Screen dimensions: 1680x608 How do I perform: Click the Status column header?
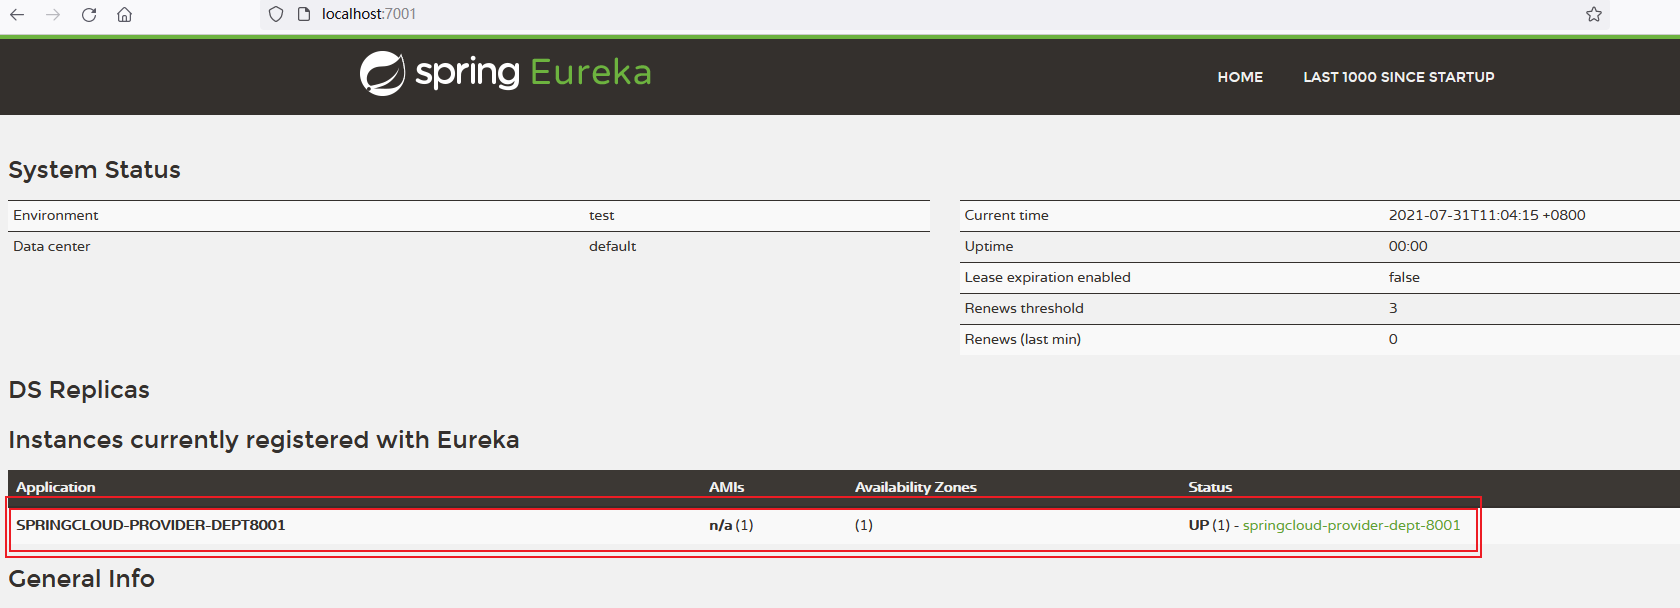tap(1210, 487)
